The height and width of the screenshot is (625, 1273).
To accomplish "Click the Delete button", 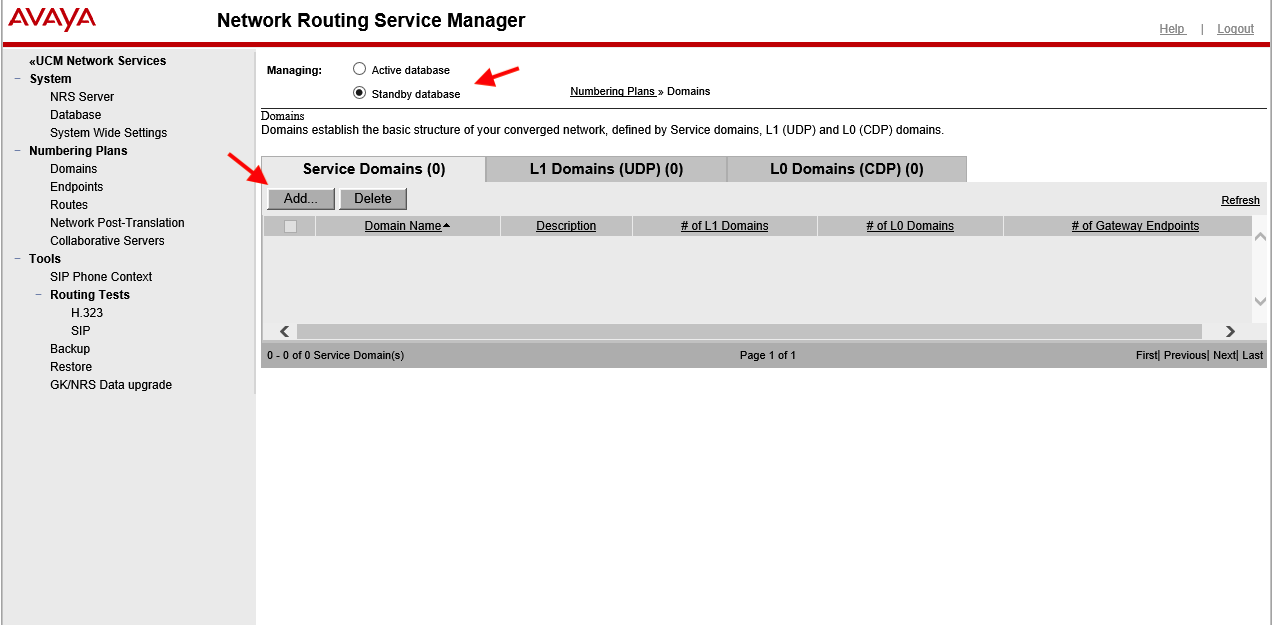I will point(373,198).
